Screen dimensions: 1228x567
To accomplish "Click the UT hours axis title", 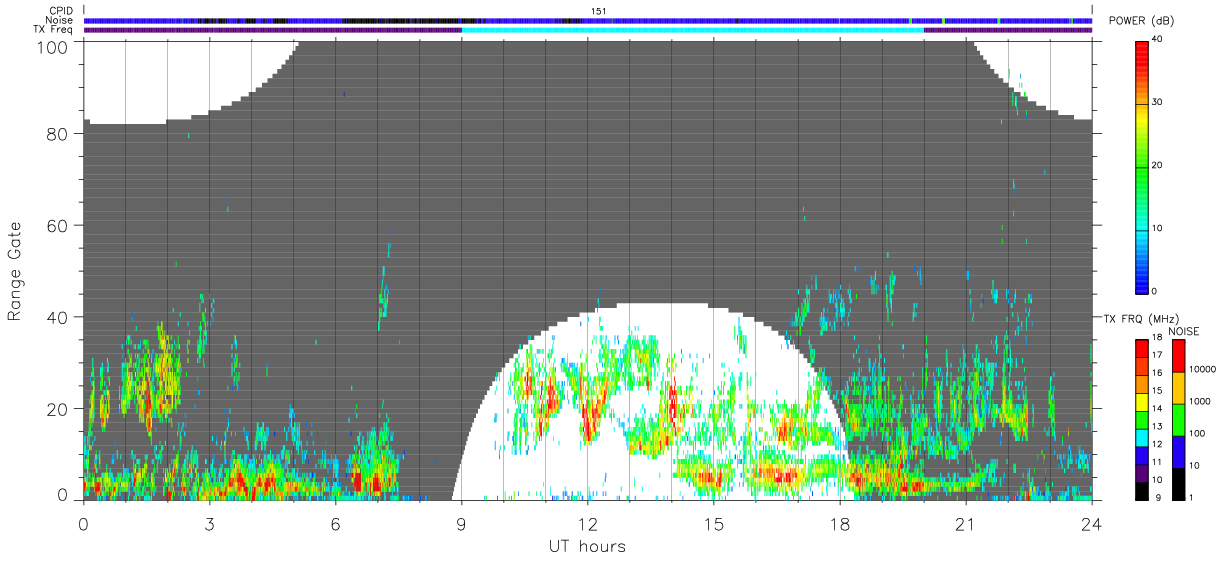I will tap(587, 546).
